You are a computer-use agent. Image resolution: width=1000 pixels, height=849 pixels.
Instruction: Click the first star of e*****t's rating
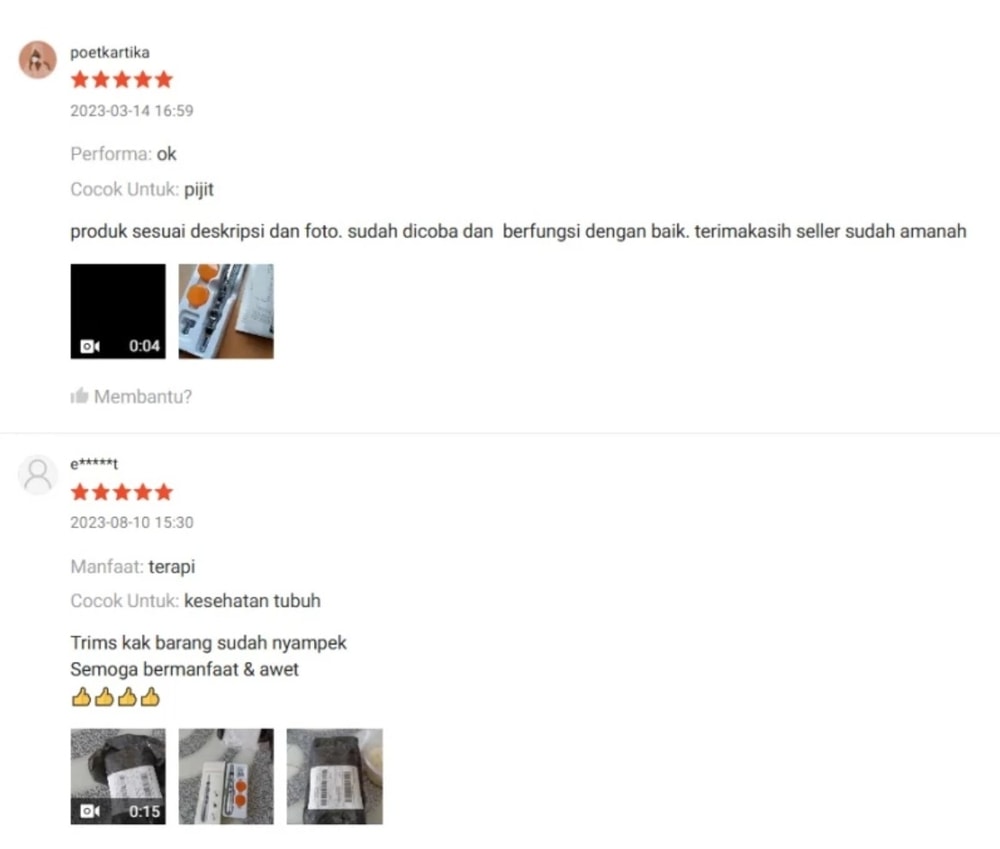80,492
